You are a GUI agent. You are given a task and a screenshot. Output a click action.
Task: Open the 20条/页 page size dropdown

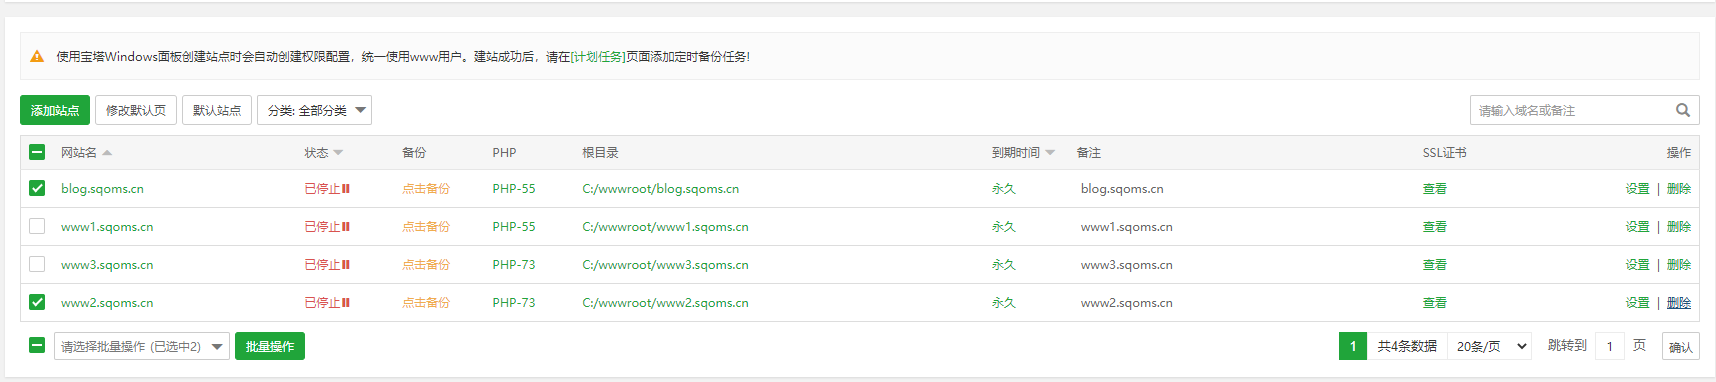click(1491, 346)
